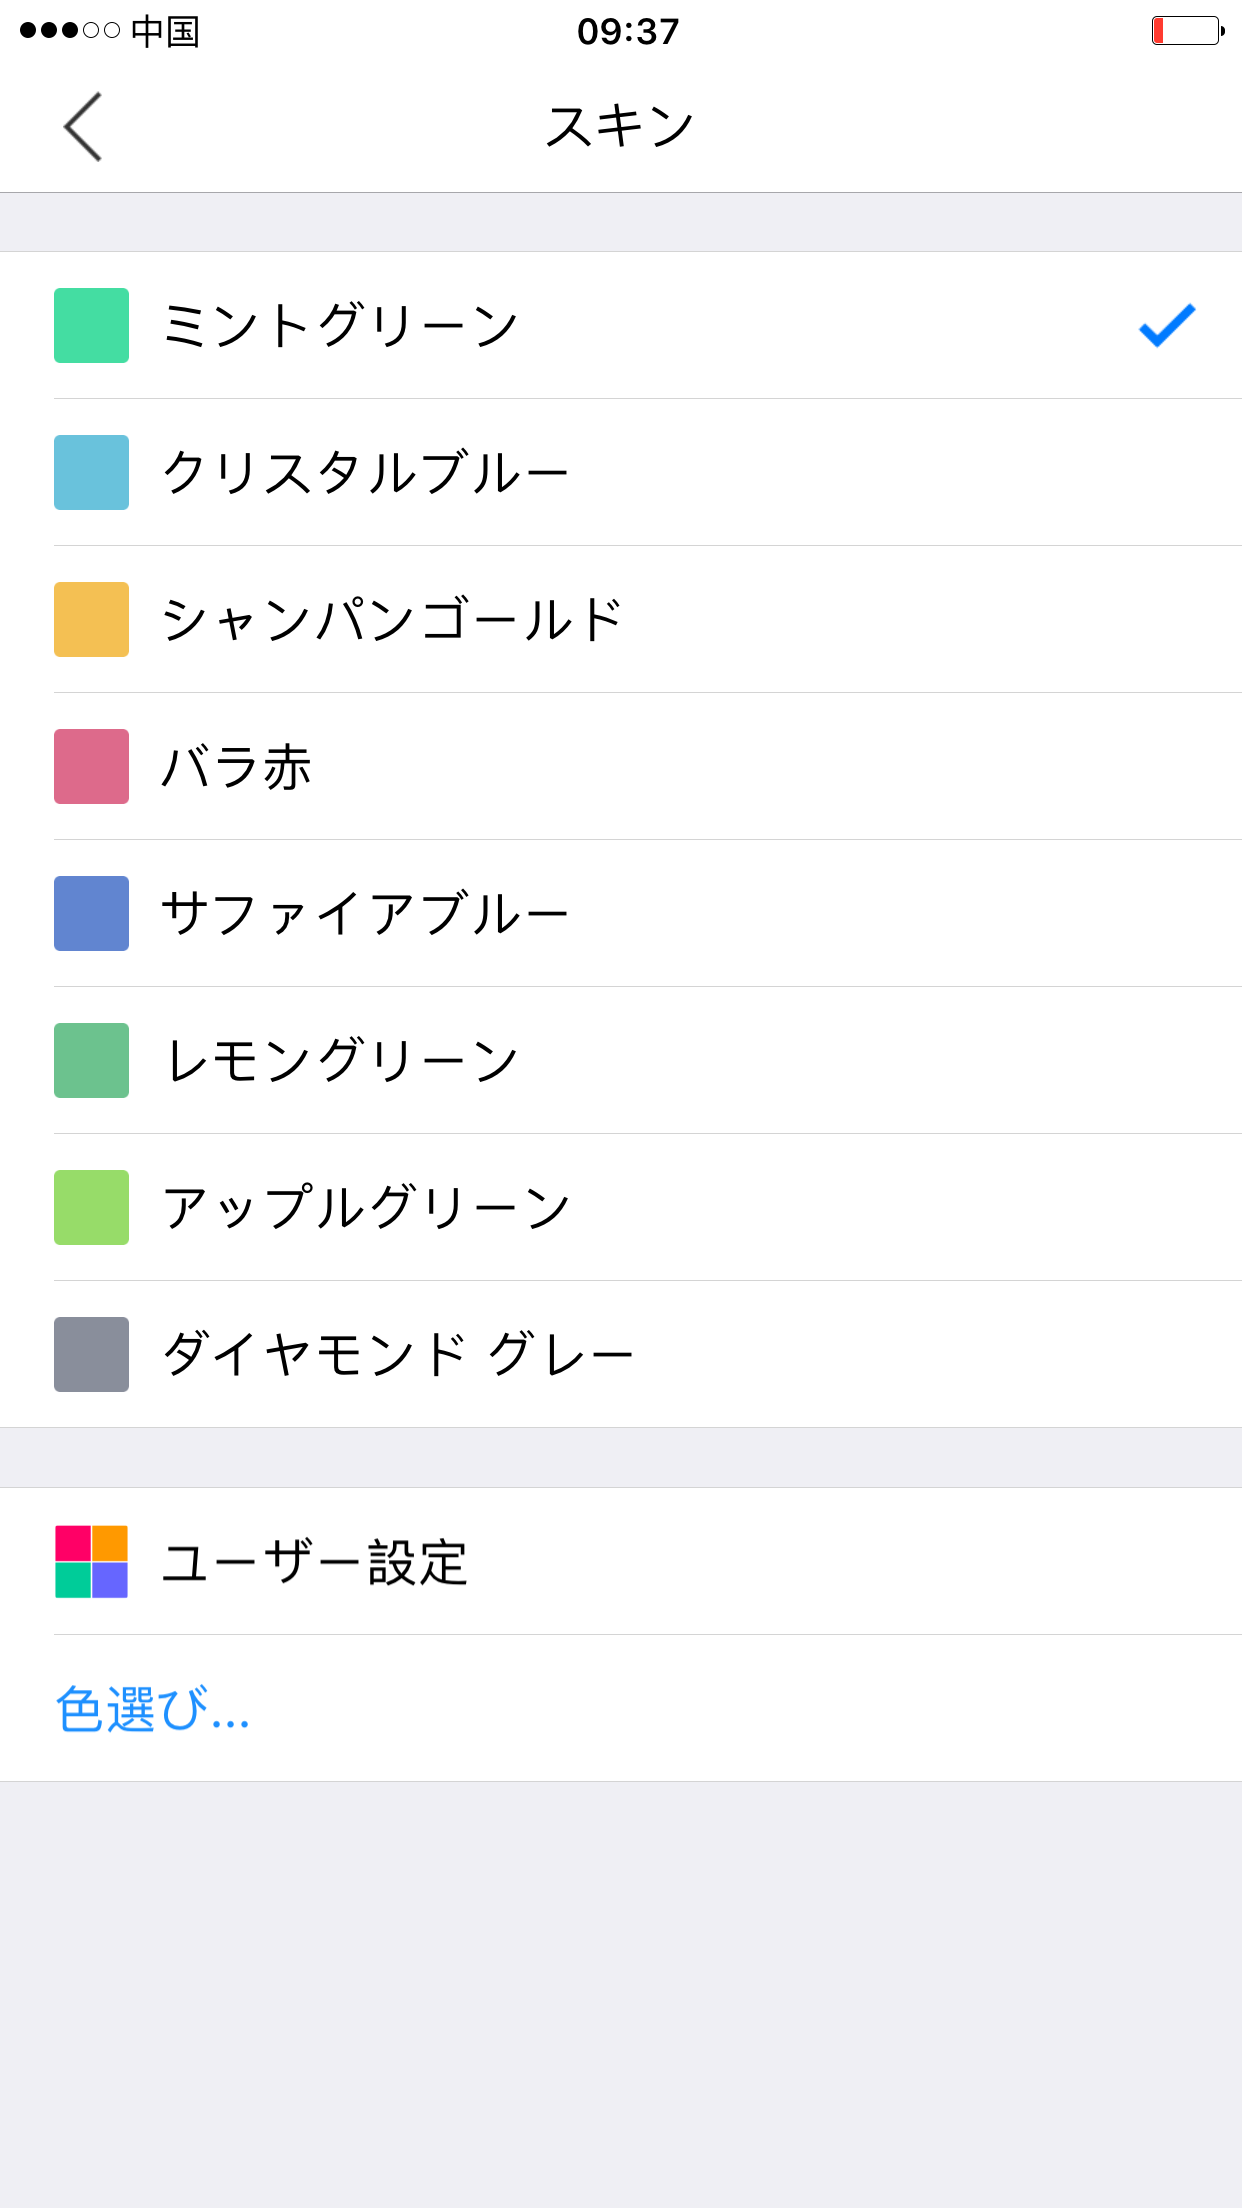The height and width of the screenshot is (2208, 1242).
Task: Choose the クリスタルブルー skin
Action: [x=621, y=472]
